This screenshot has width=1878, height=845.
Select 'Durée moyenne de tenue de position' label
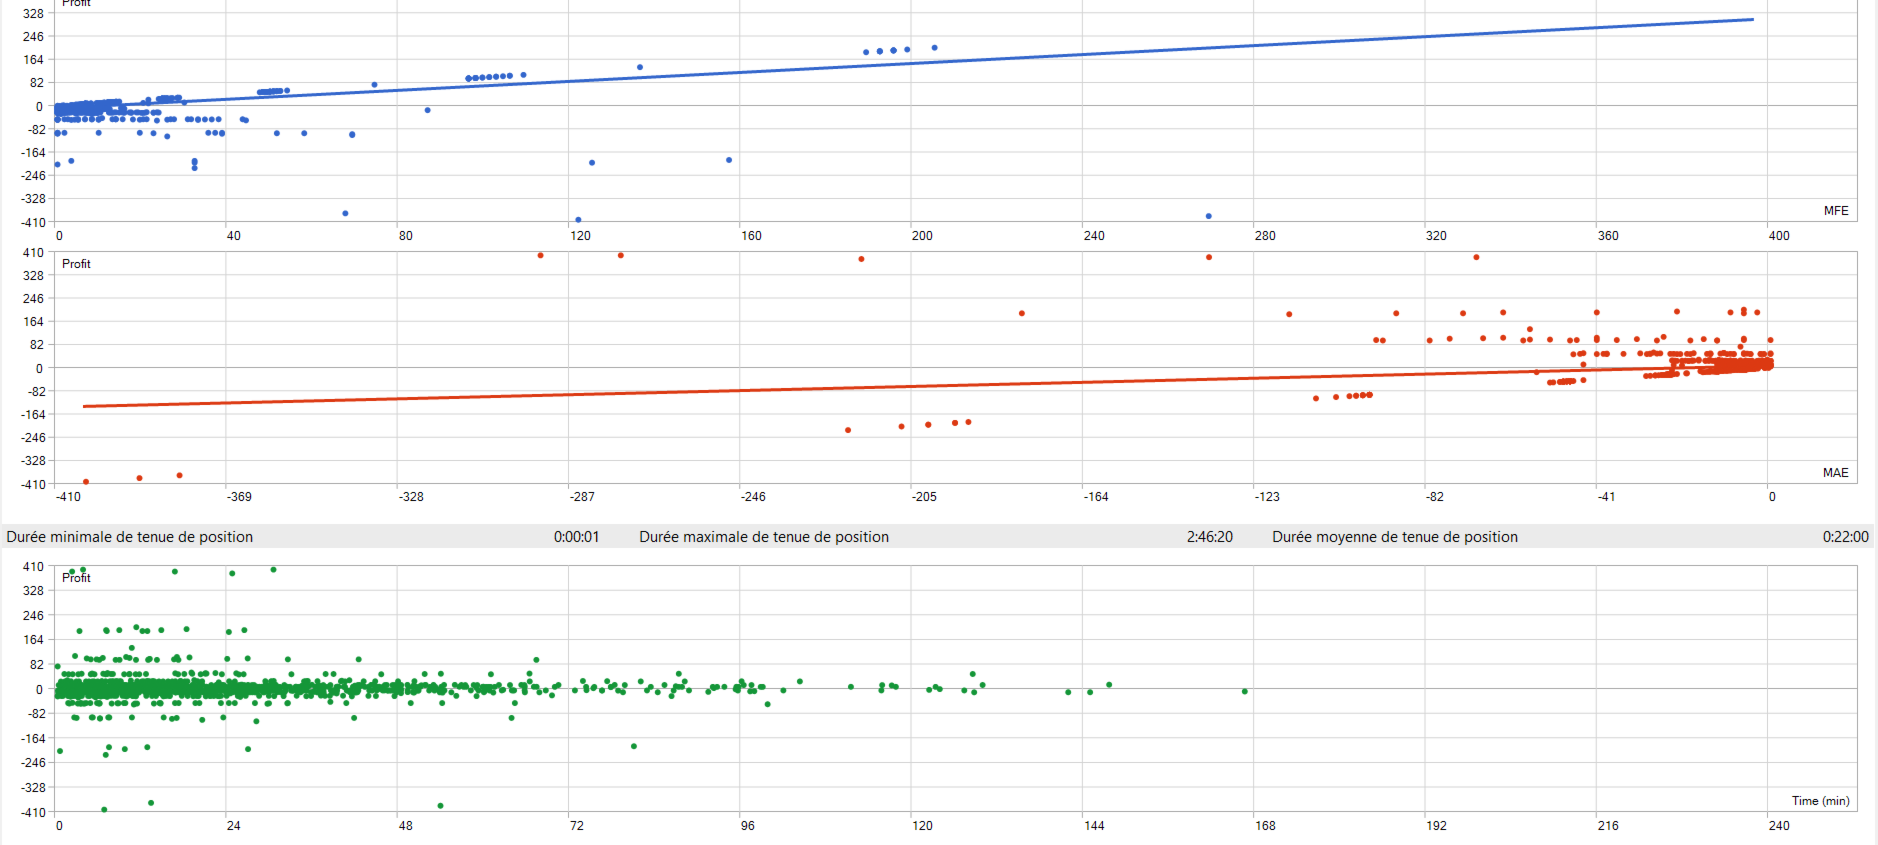[1395, 537]
